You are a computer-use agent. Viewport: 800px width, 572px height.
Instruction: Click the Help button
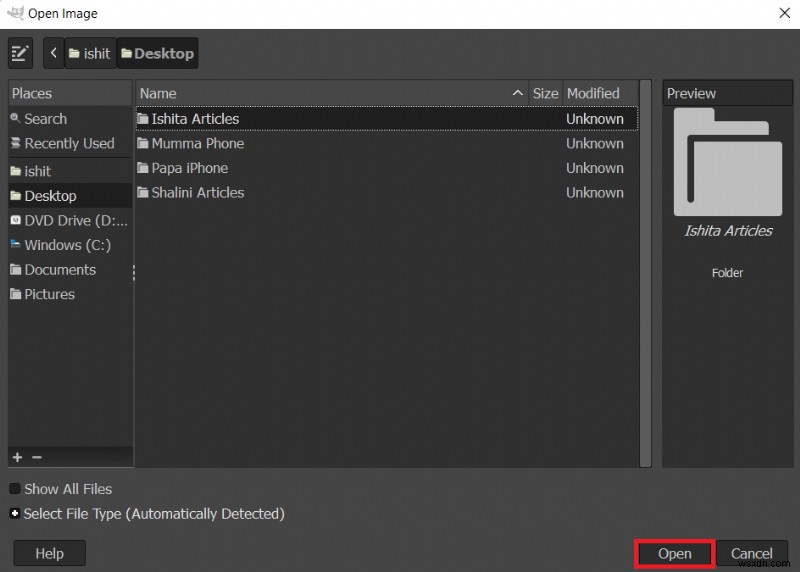click(49, 553)
